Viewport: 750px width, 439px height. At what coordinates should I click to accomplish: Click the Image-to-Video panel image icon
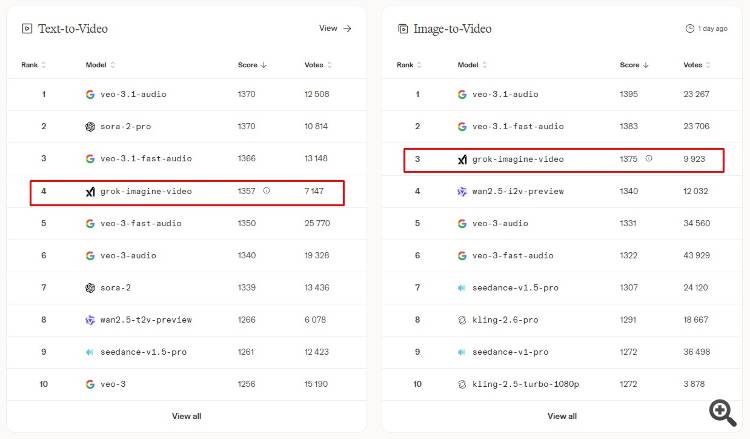403,29
